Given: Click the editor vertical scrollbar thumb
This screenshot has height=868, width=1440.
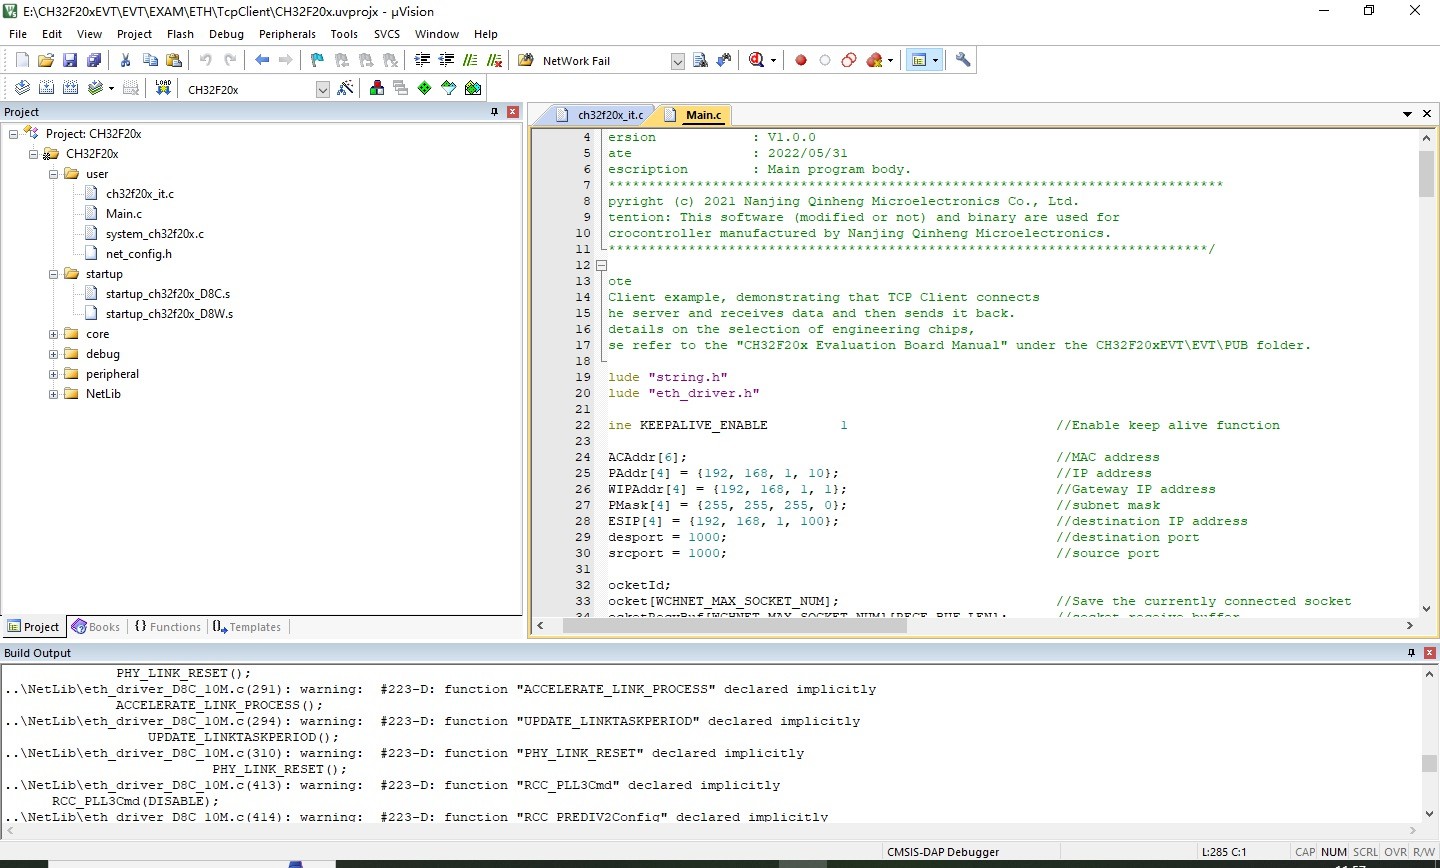Looking at the screenshot, I should (1427, 174).
